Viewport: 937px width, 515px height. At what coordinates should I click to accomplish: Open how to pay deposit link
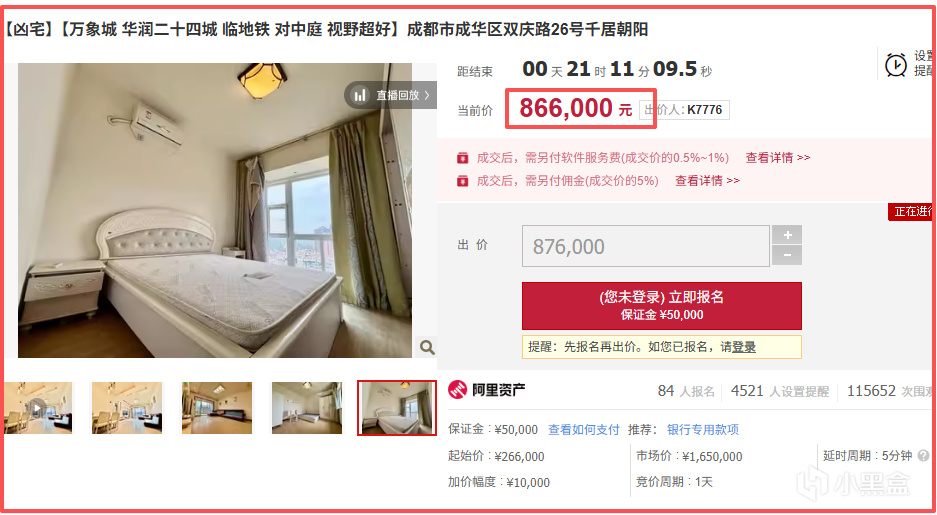pos(584,430)
